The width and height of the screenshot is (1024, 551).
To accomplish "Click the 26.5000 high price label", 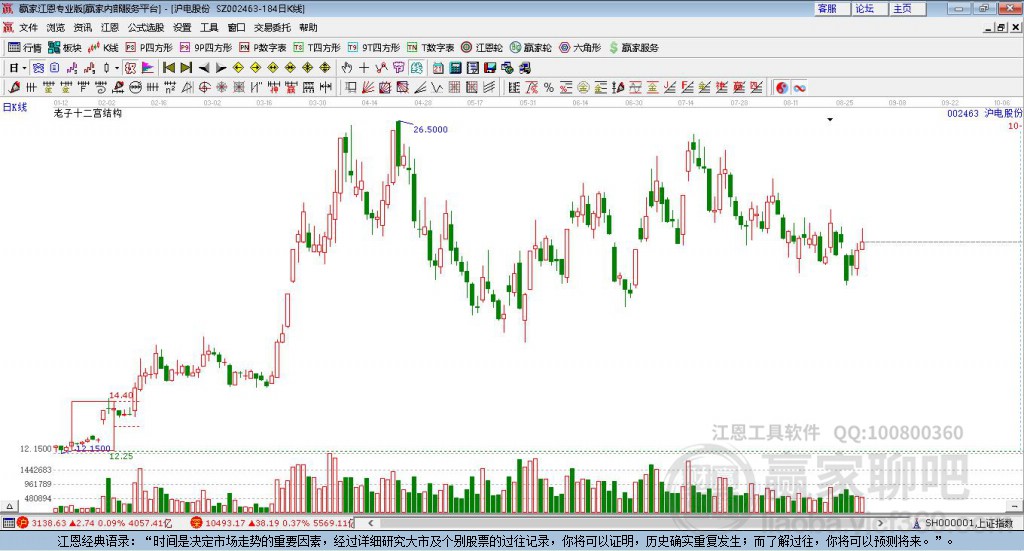I will click(430, 129).
